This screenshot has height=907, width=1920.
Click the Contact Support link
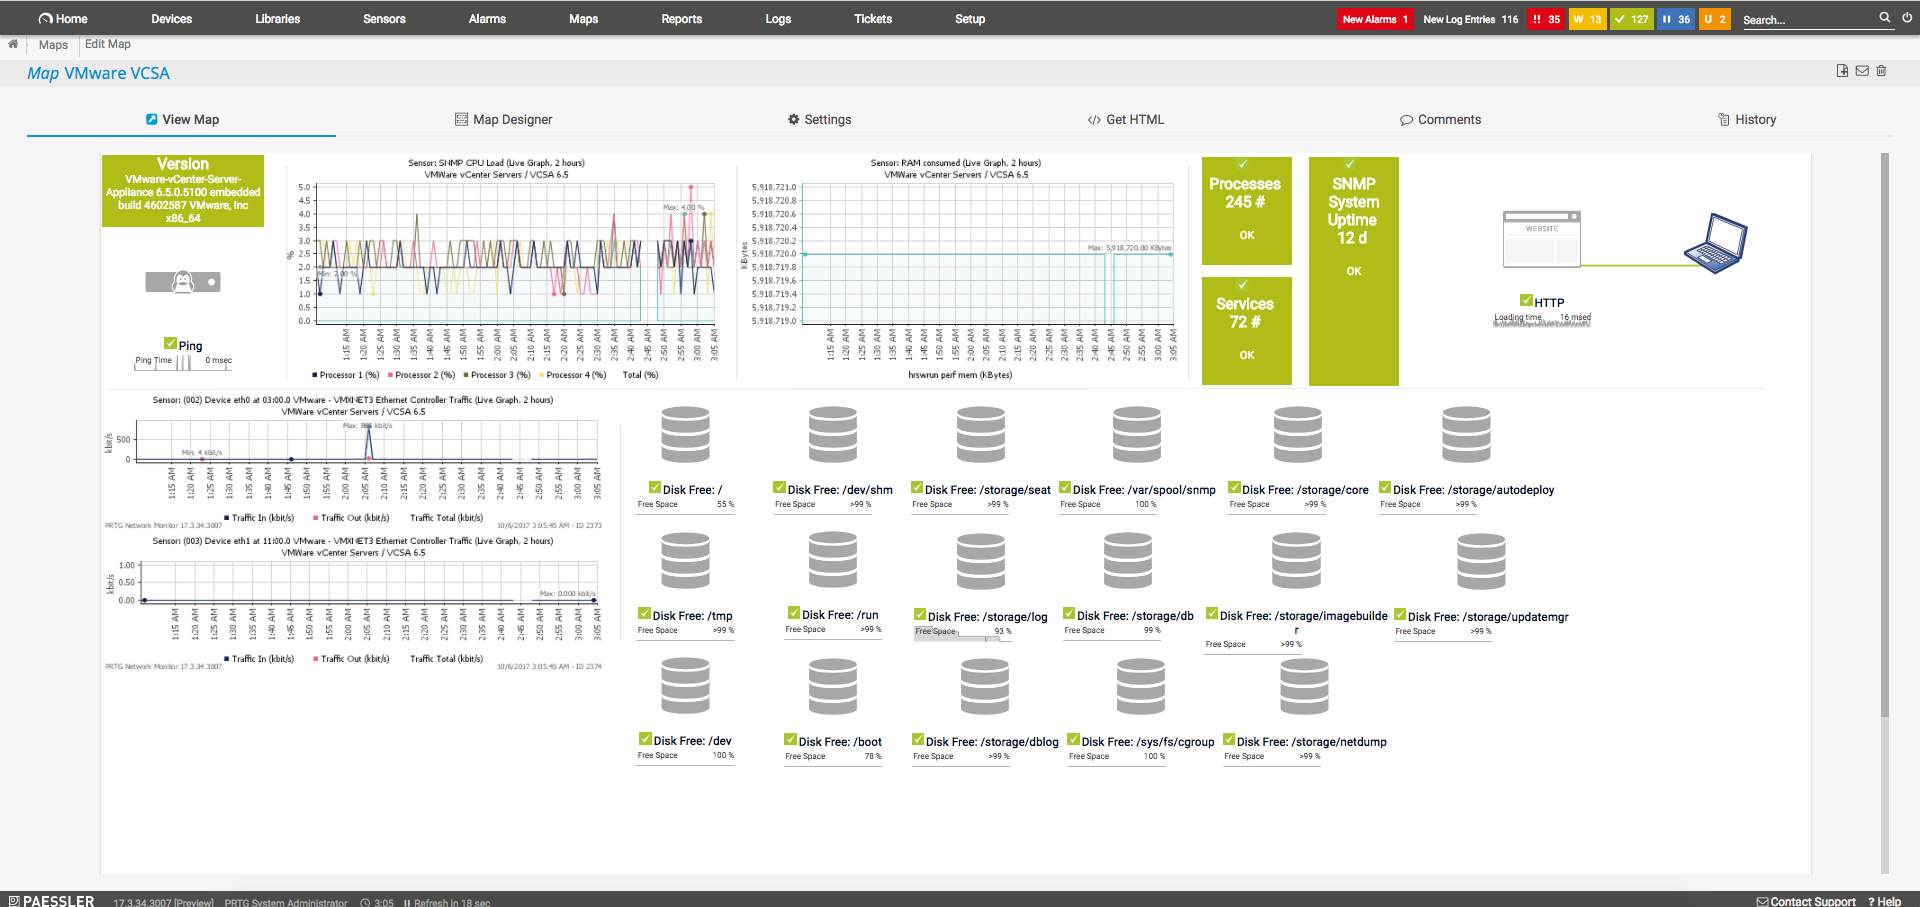pyautogui.click(x=1806, y=901)
